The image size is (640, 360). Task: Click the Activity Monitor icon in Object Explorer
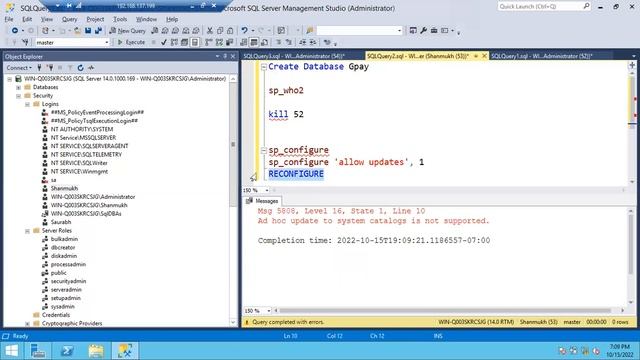[91, 68]
